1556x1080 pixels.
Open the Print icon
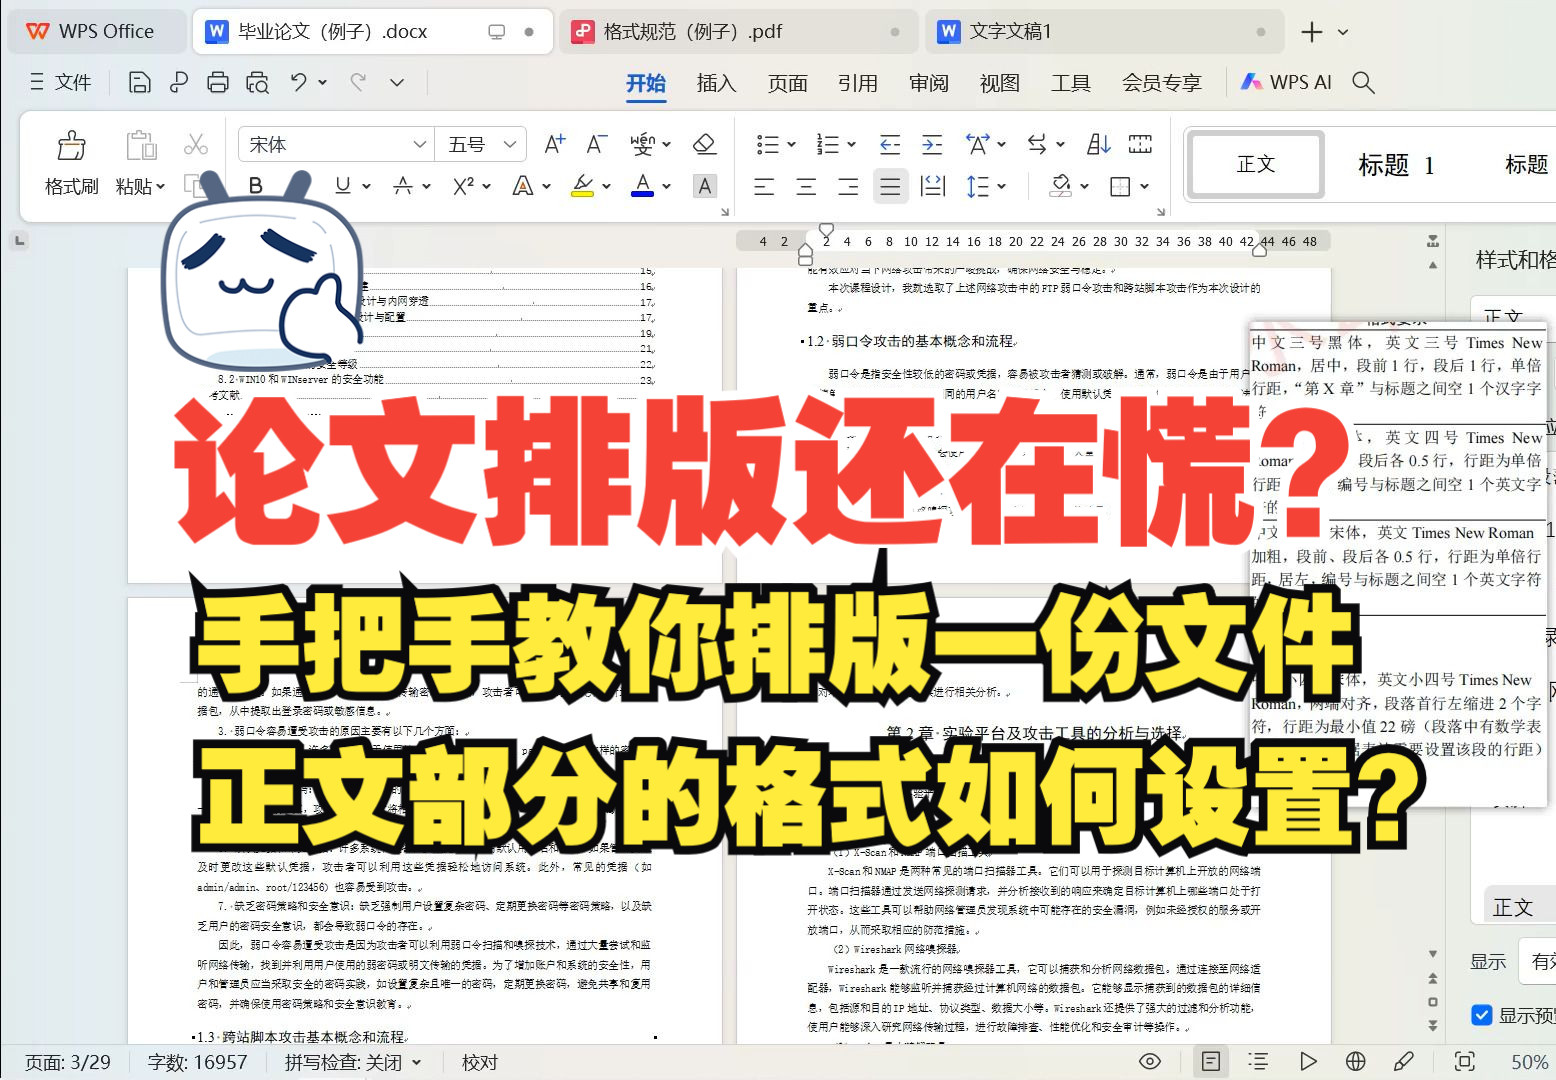click(218, 82)
